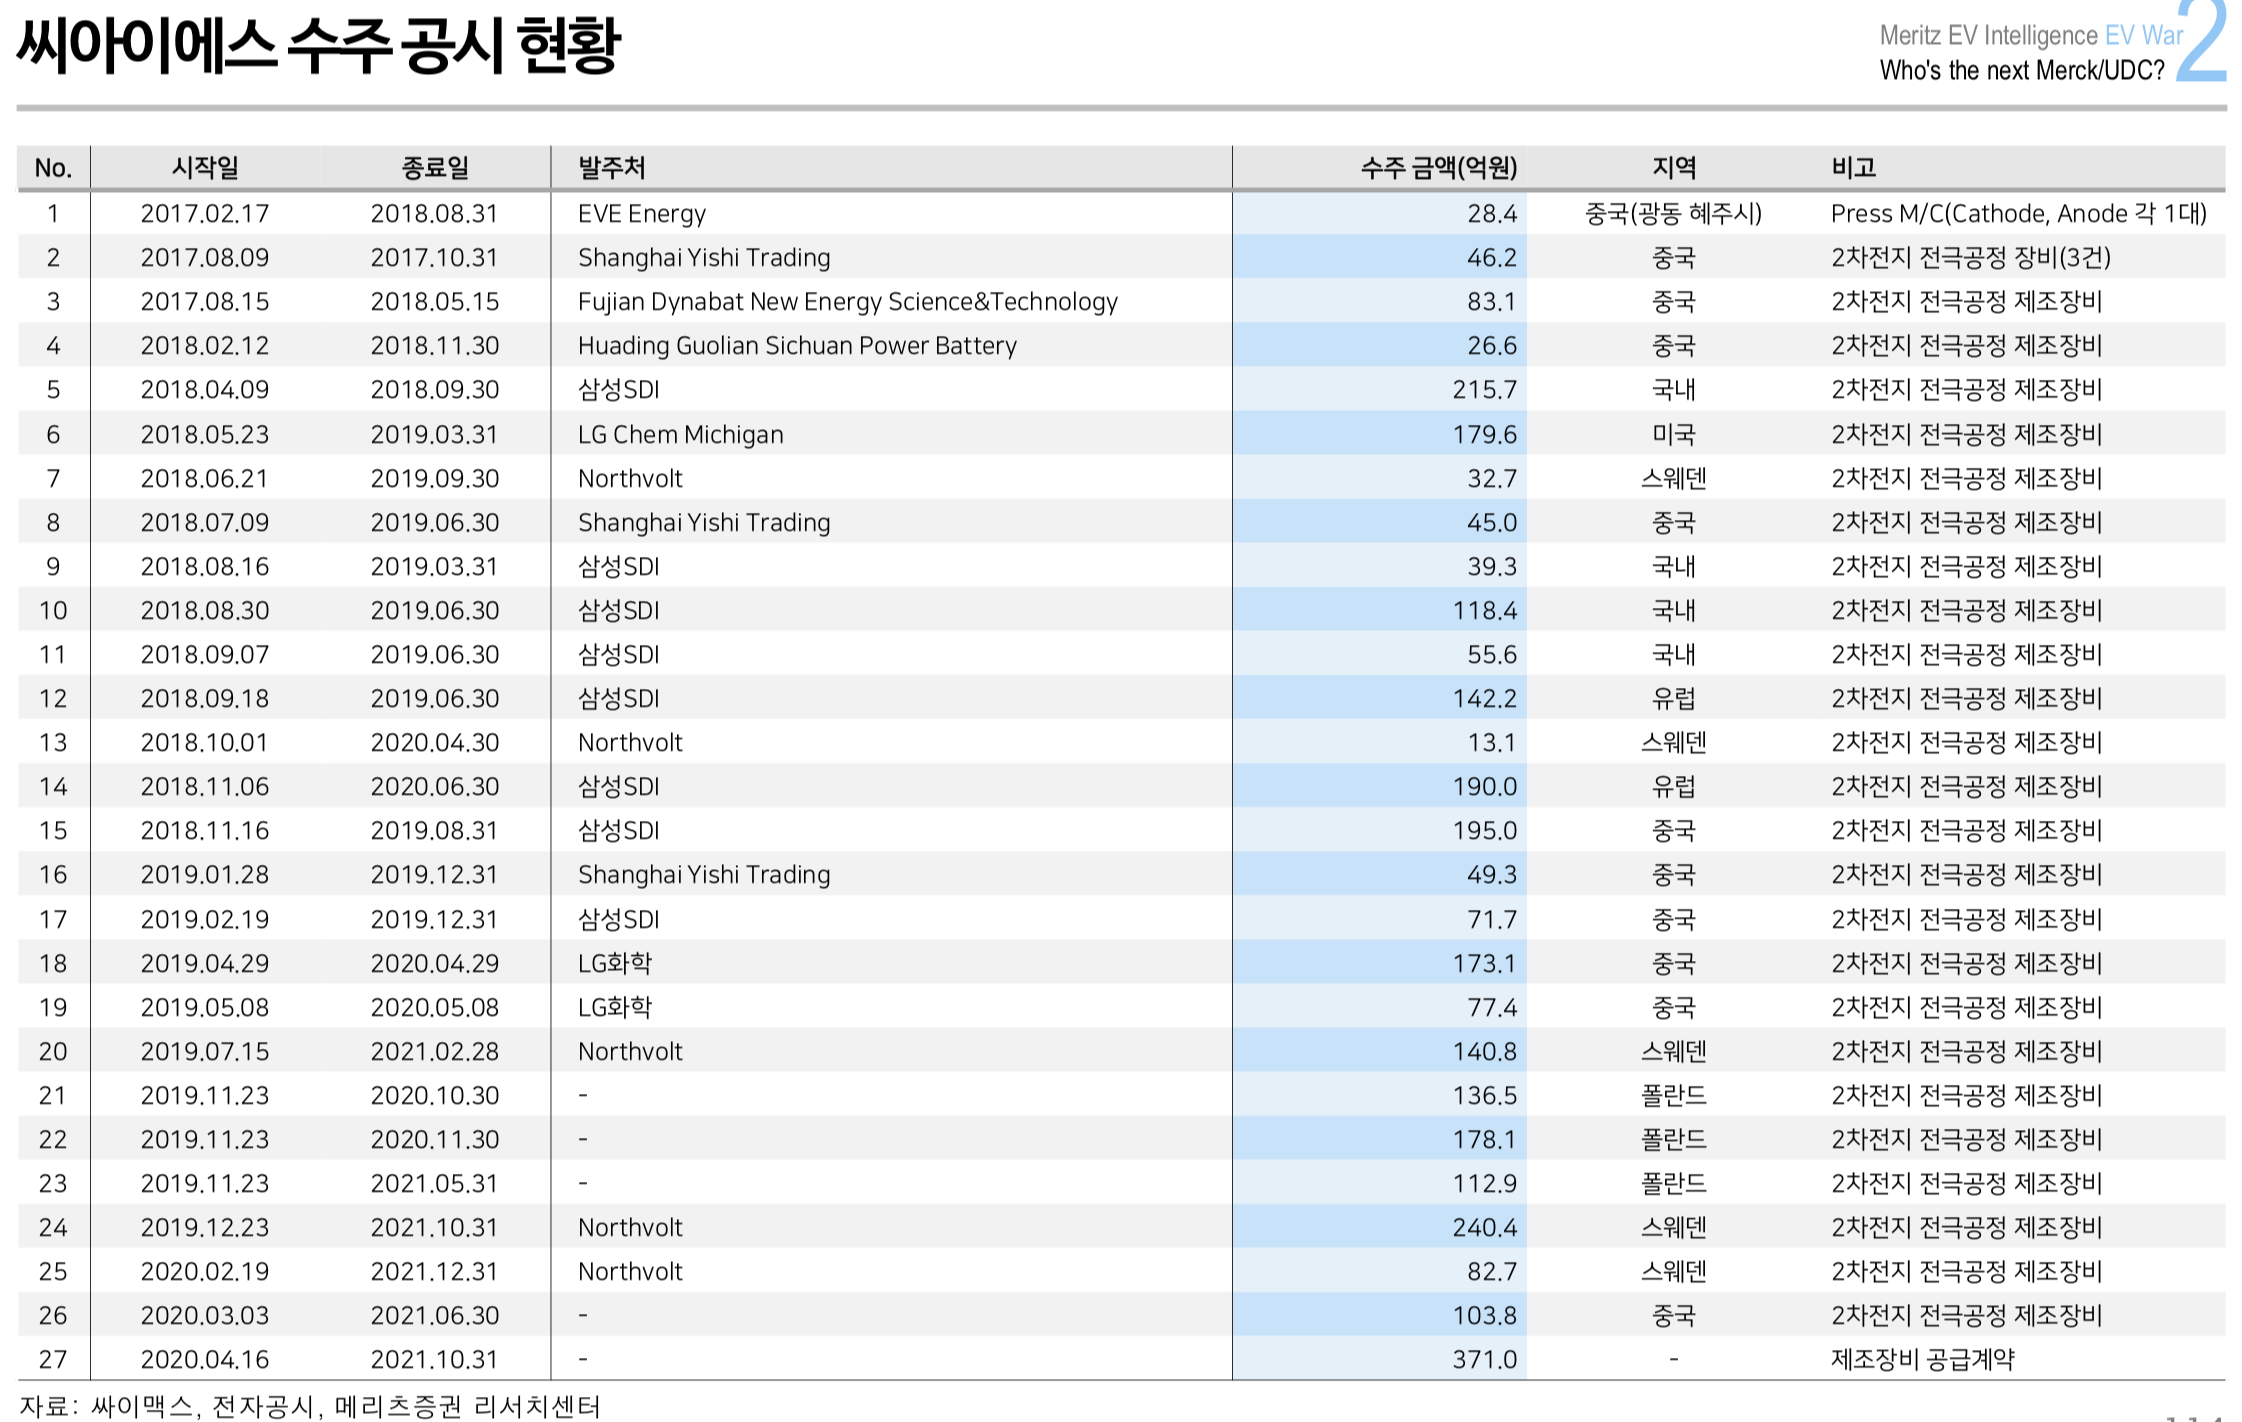This screenshot has height=1422, width=2242.
Task: Click the '시작일' column header
Action: click(205, 168)
